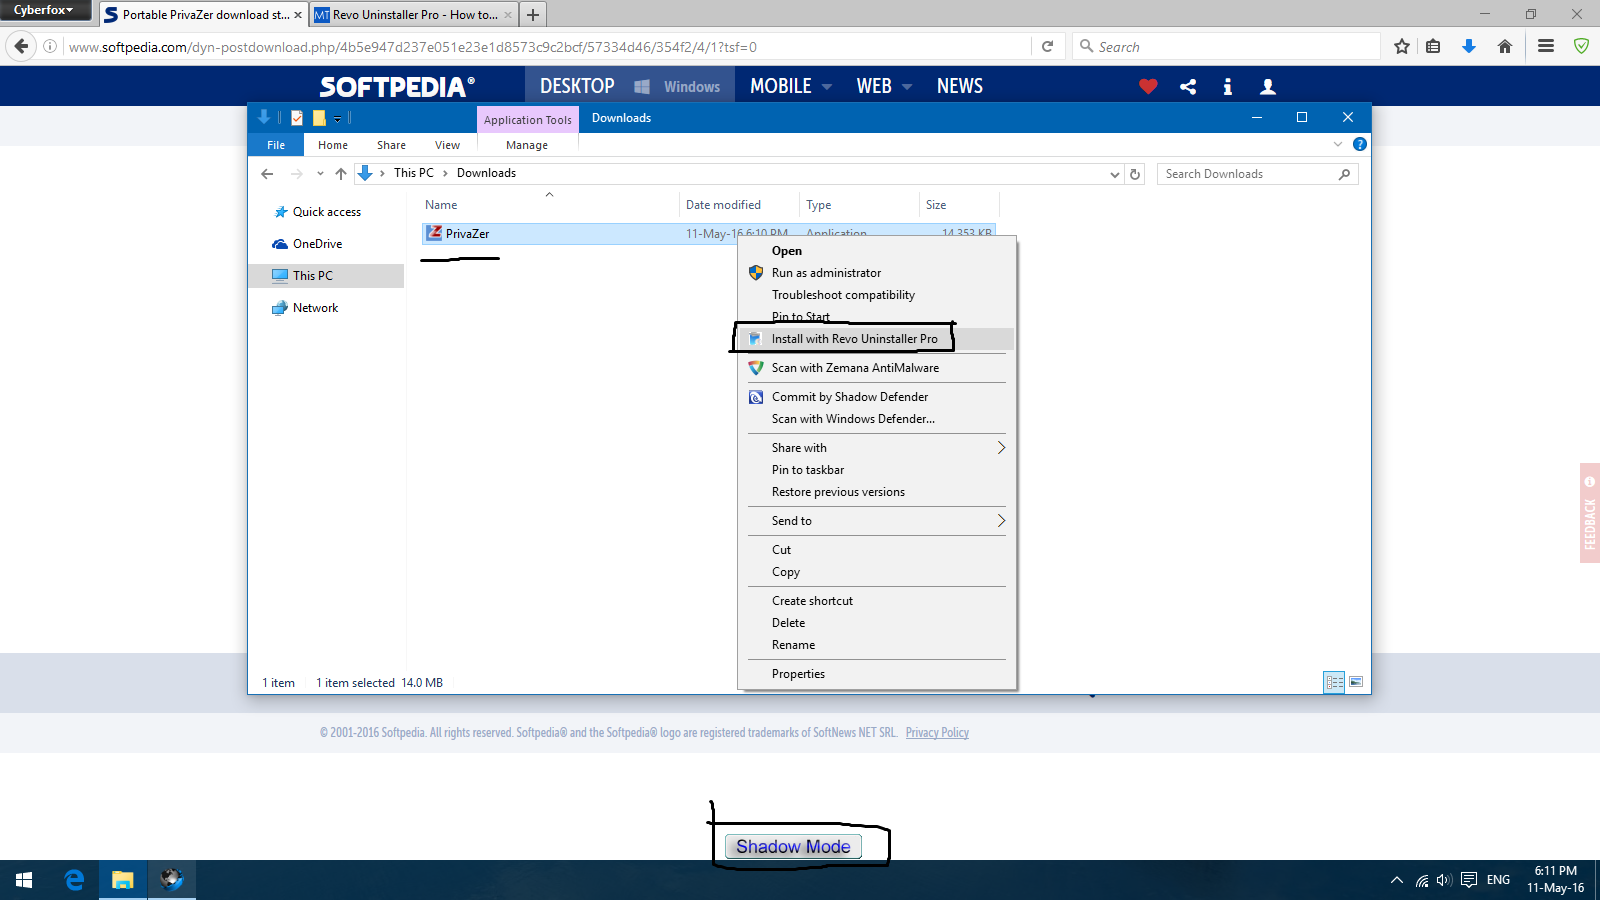The image size is (1600, 900).
Task: Open recent locations dropdown in Explorer
Action: pyautogui.click(x=320, y=174)
